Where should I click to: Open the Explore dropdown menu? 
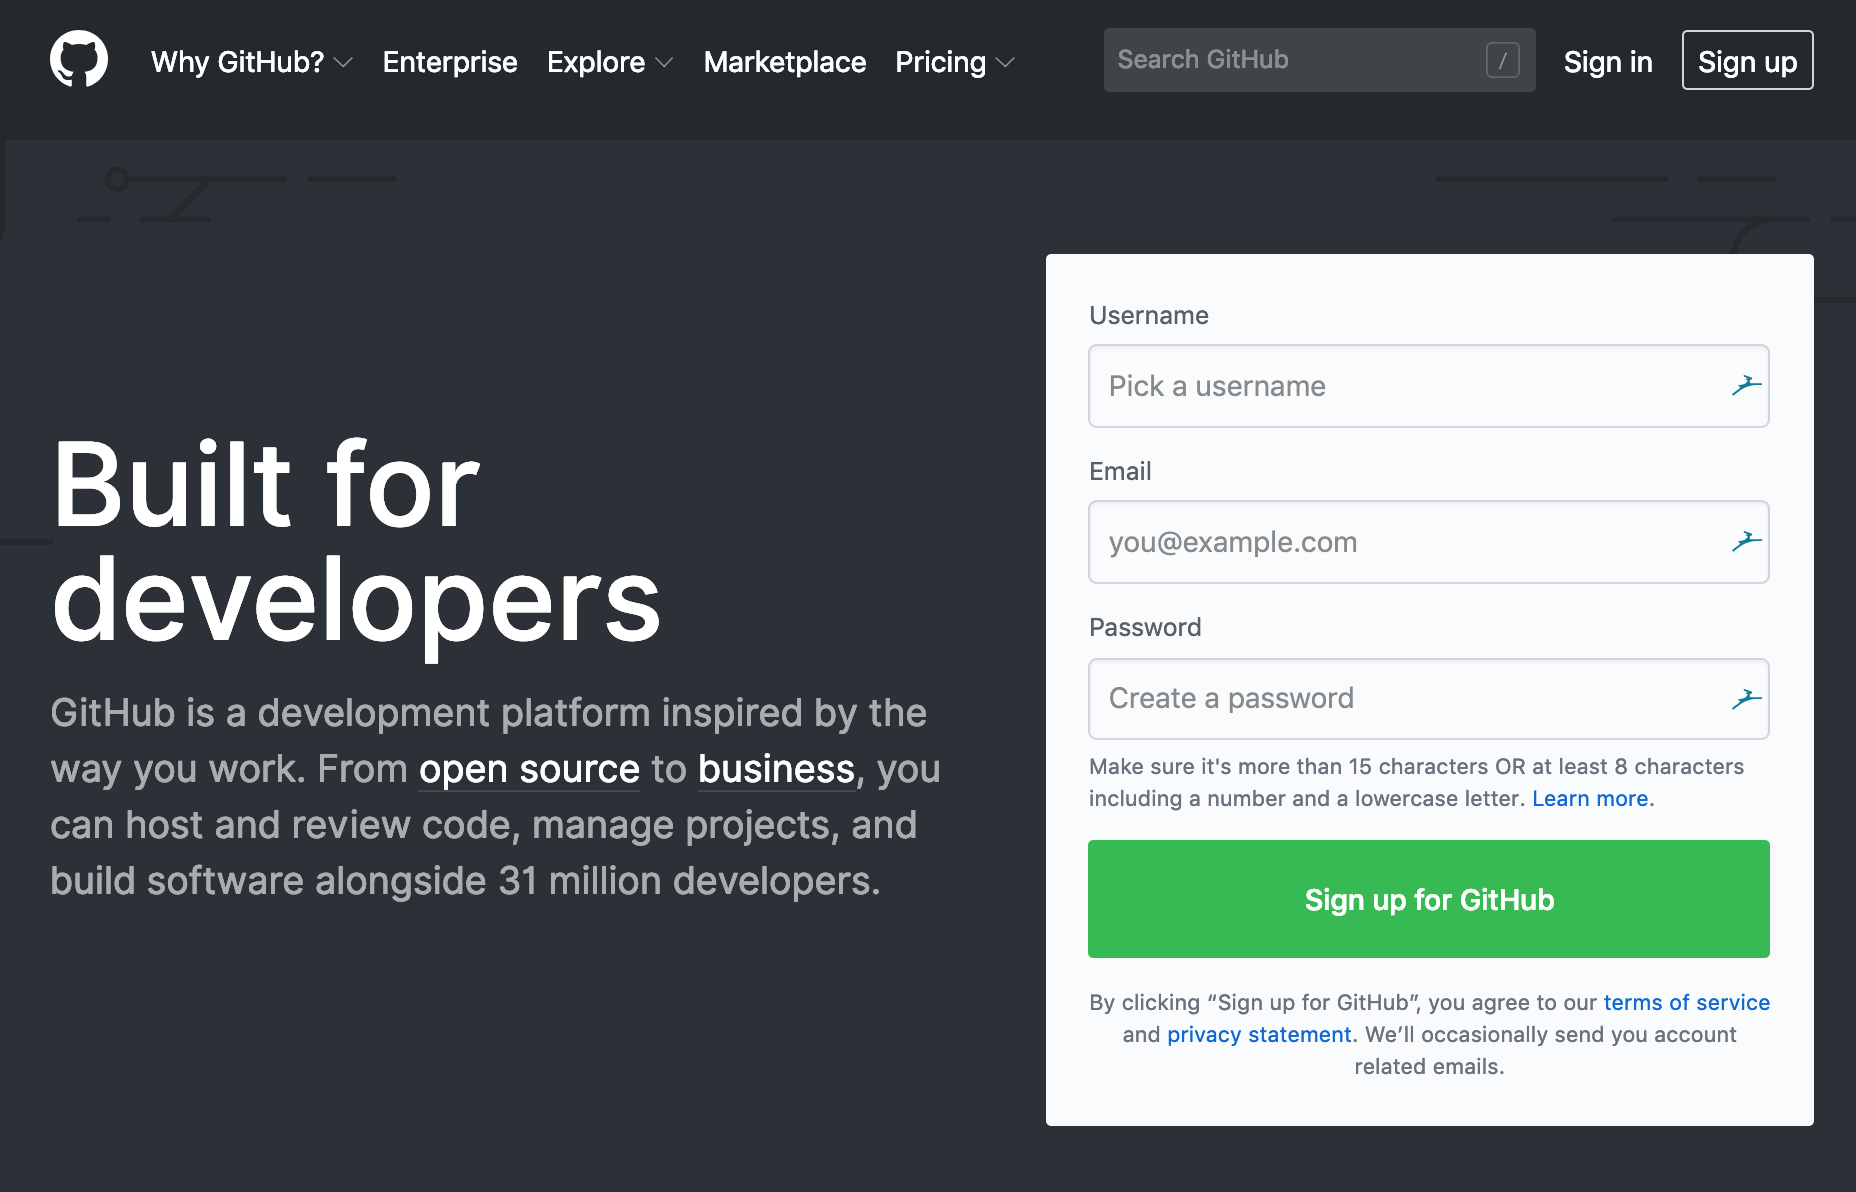[609, 62]
